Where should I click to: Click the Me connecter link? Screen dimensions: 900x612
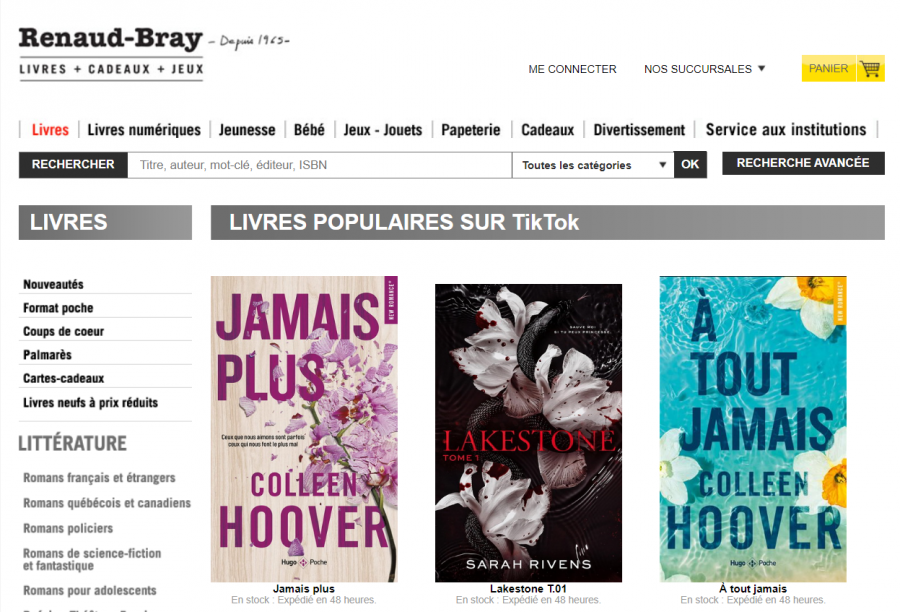click(572, 69)
